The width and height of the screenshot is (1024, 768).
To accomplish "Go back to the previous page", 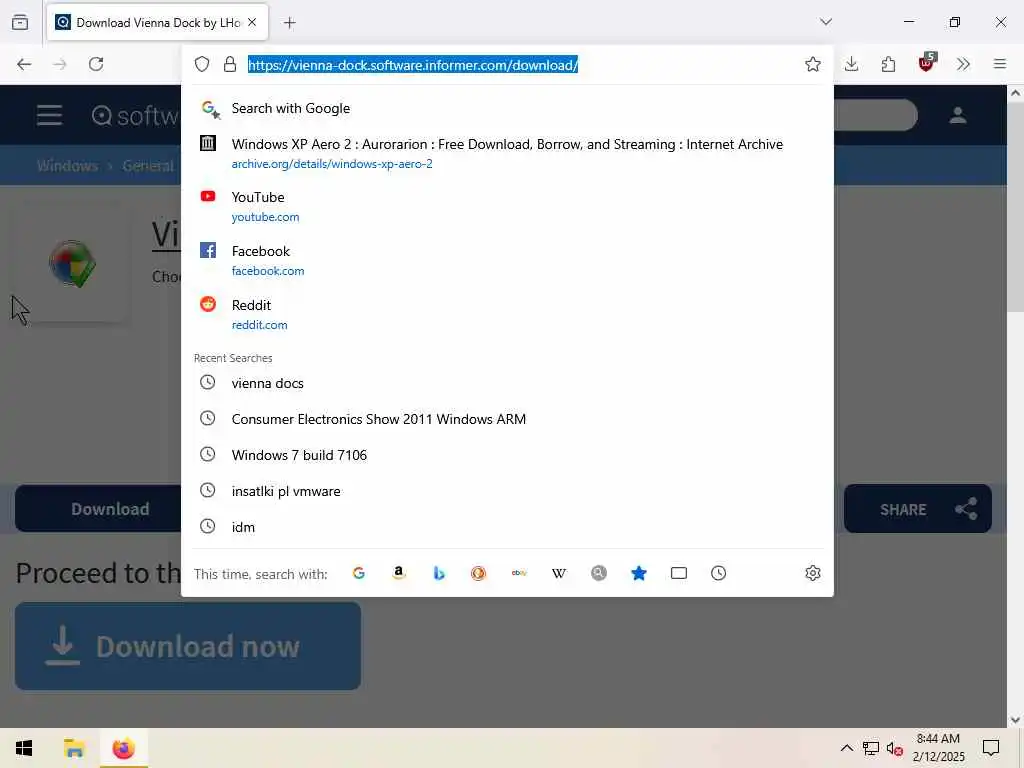I will [24, 64].
